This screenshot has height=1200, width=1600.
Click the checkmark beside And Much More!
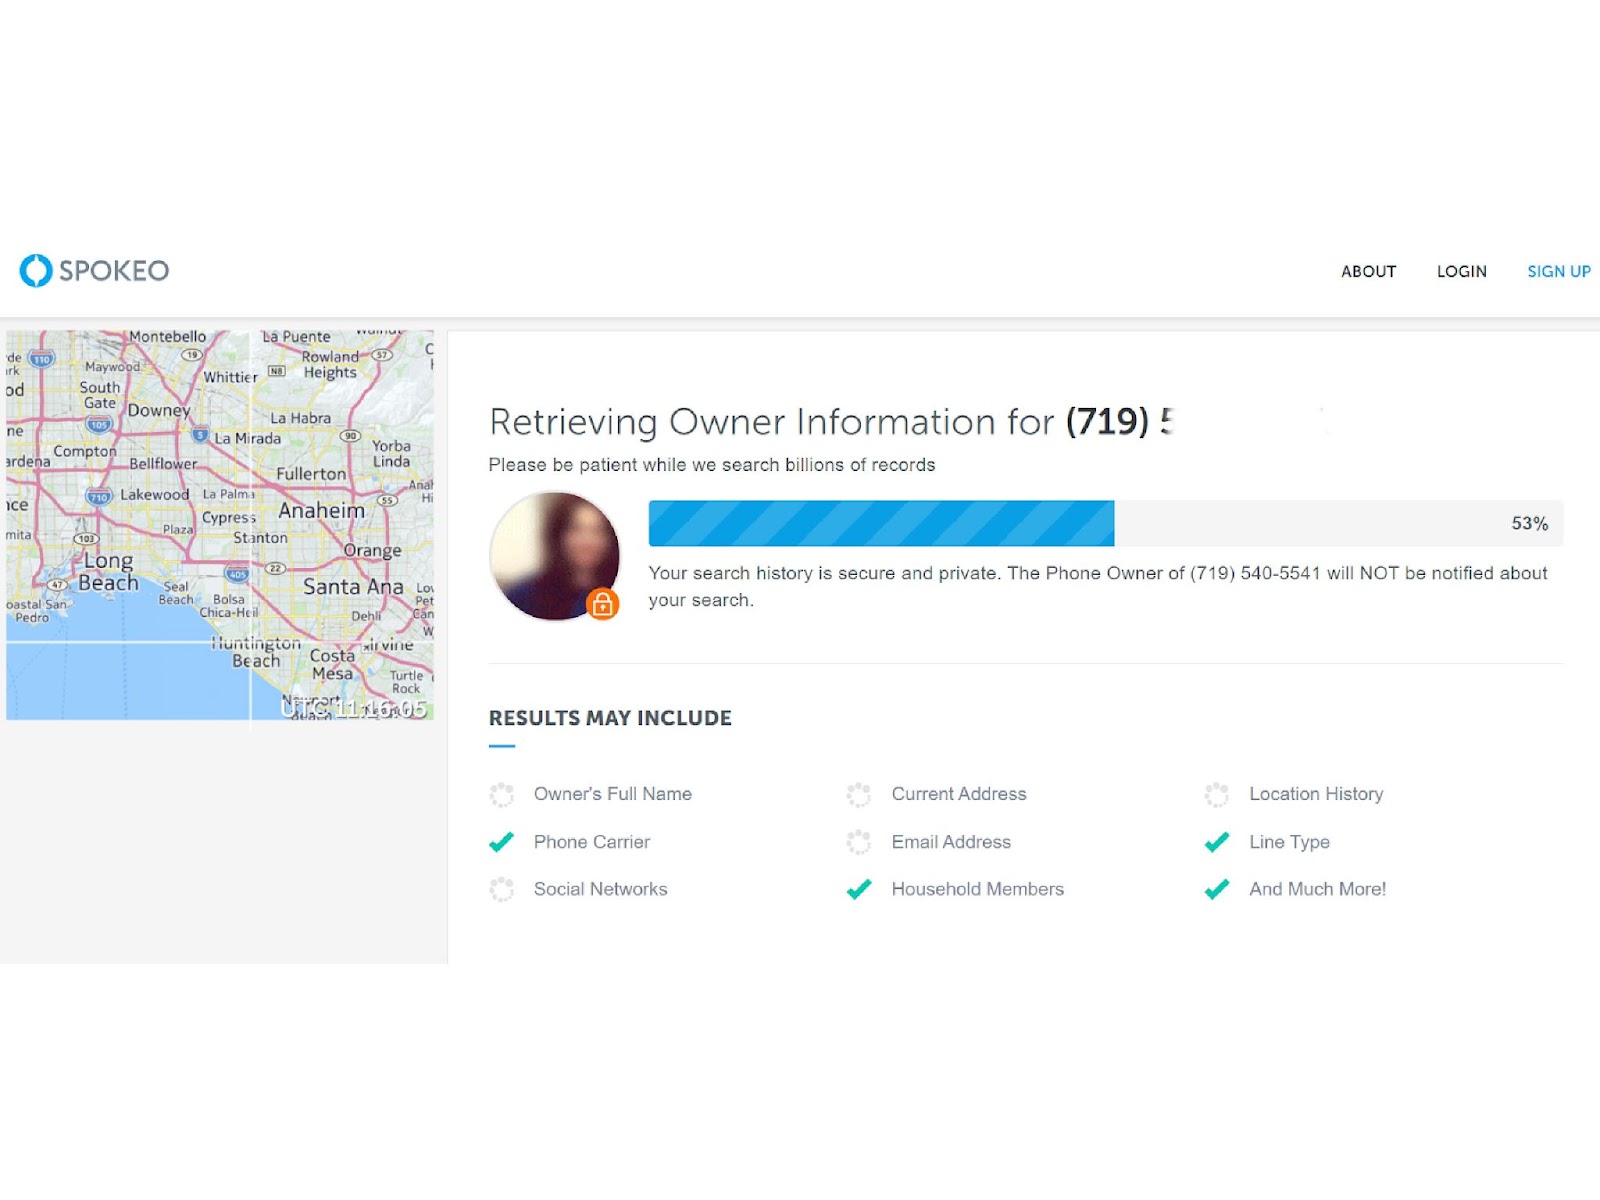1216,889
